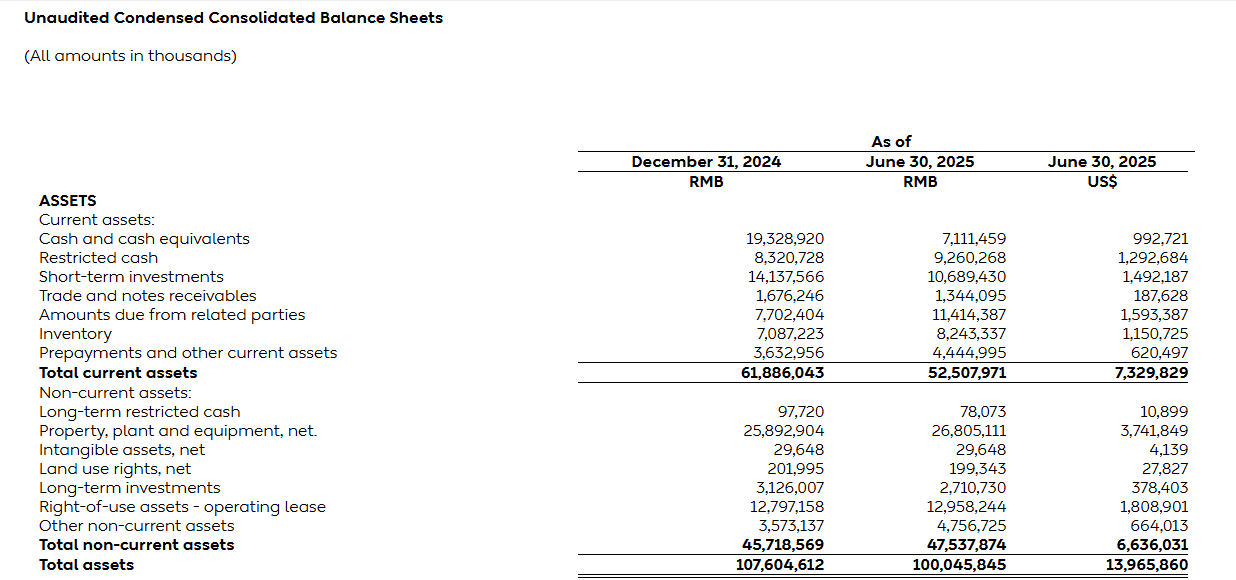Click the Right-of-use assets operating lease label
This screenshot has width=1236, height=580.
pos(182,507)
